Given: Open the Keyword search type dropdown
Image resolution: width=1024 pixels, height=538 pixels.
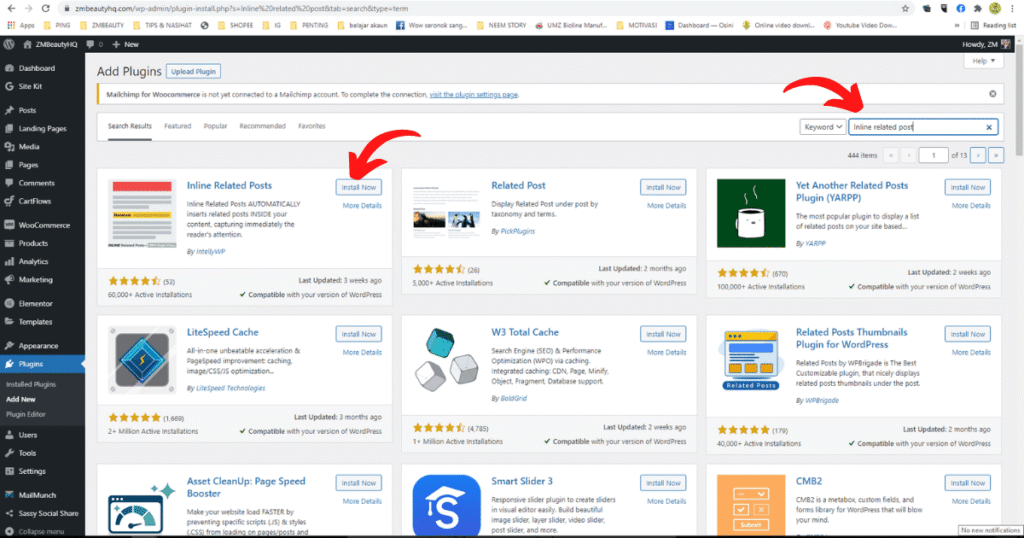Looking at the screenshot, I should coord(822,127).
